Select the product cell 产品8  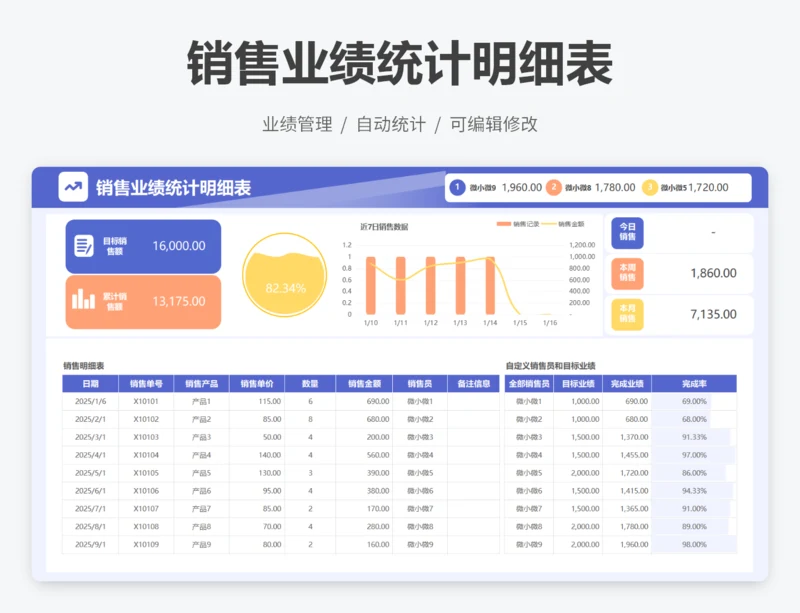coord(202,527)
